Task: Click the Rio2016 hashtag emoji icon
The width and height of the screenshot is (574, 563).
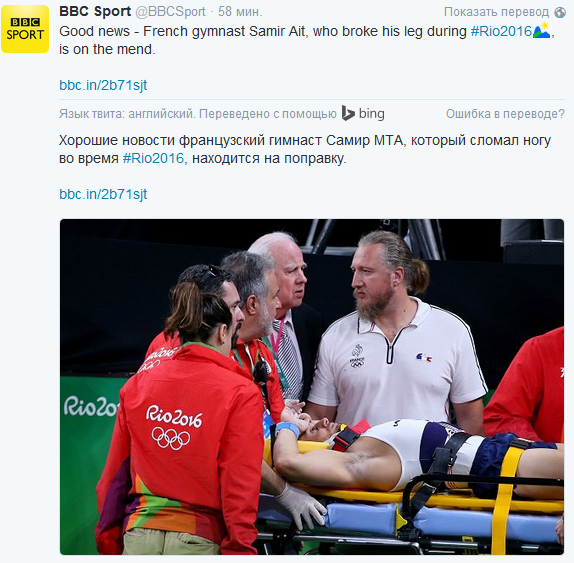Action: coord(541,30)
